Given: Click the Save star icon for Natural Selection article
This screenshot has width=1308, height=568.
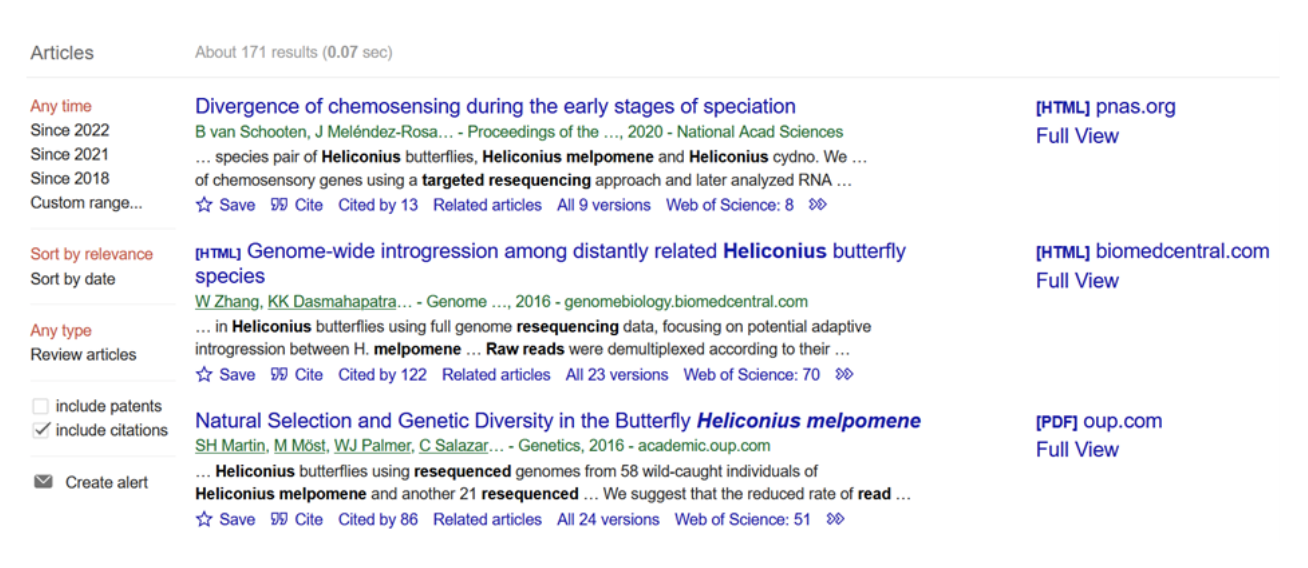Looking at the screenshot, I should click(x=204, y=519).
